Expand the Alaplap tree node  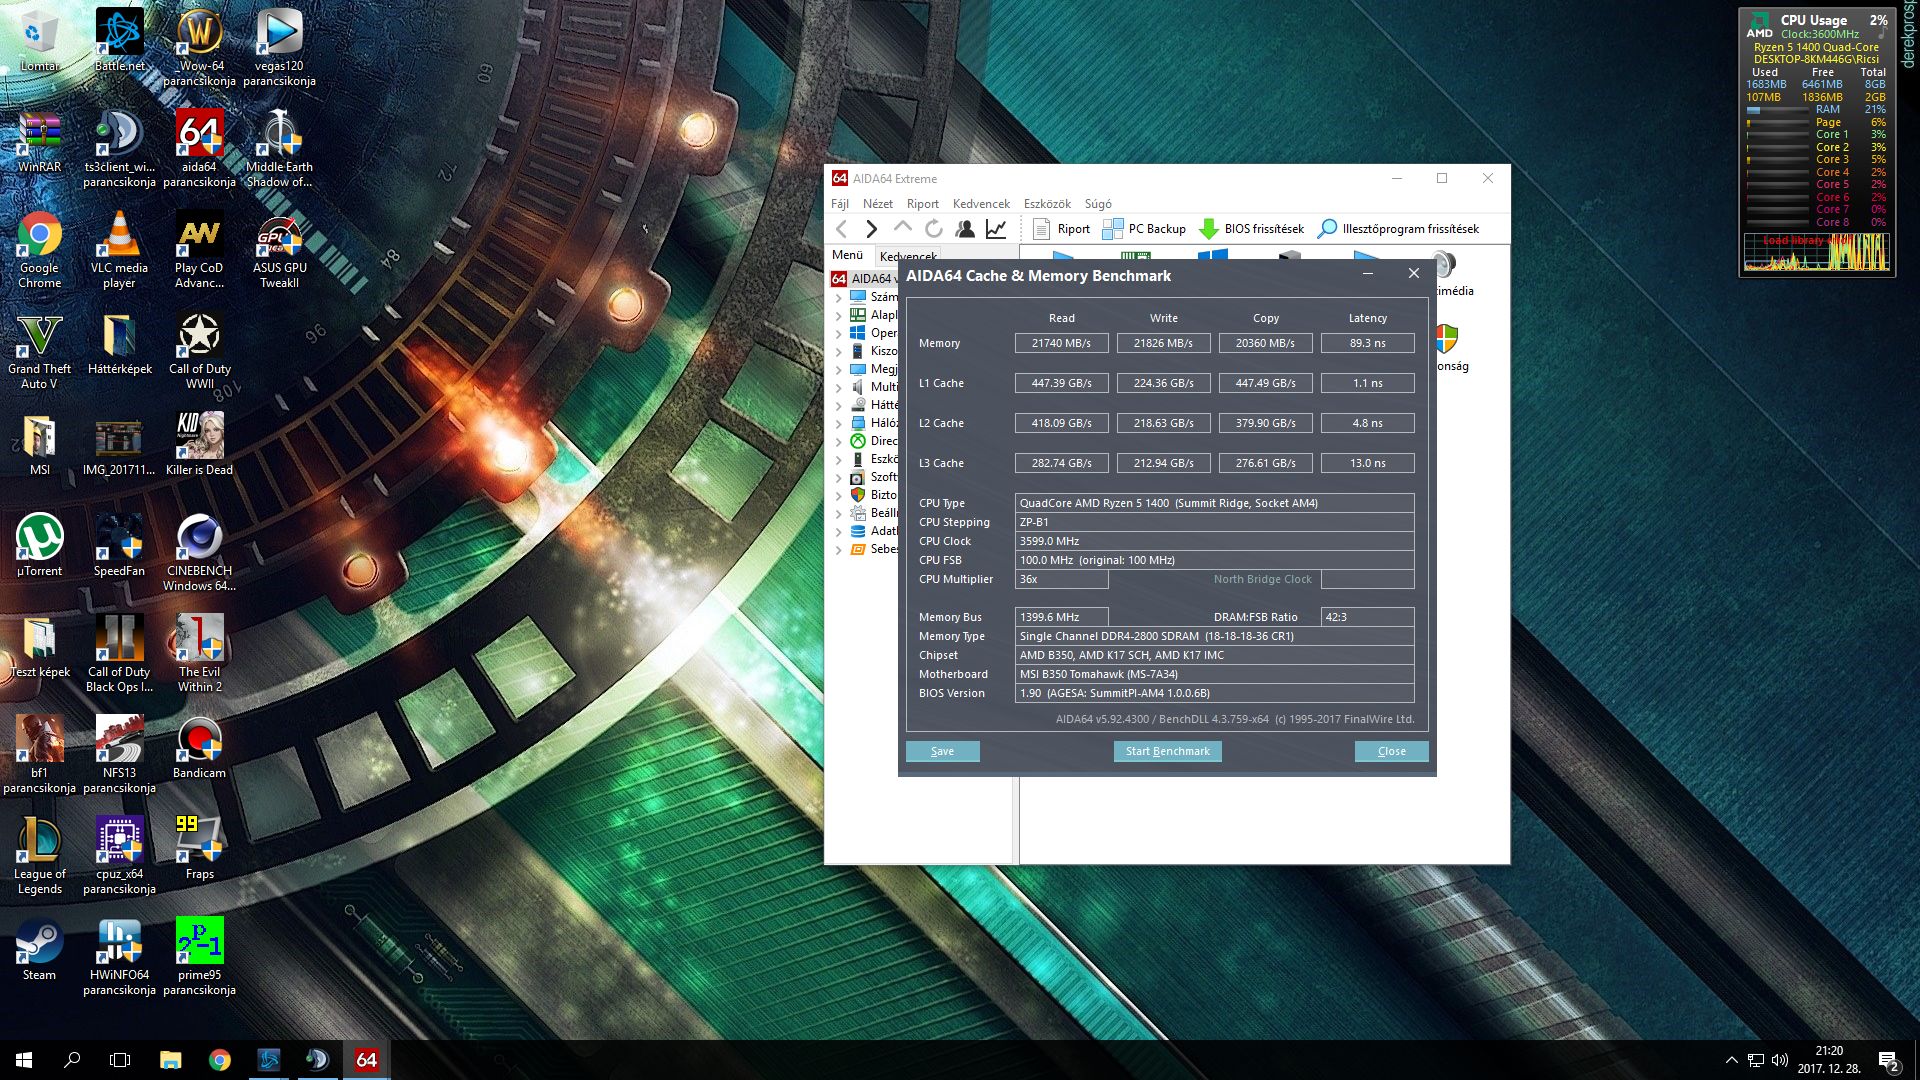(x=838, y=315)
